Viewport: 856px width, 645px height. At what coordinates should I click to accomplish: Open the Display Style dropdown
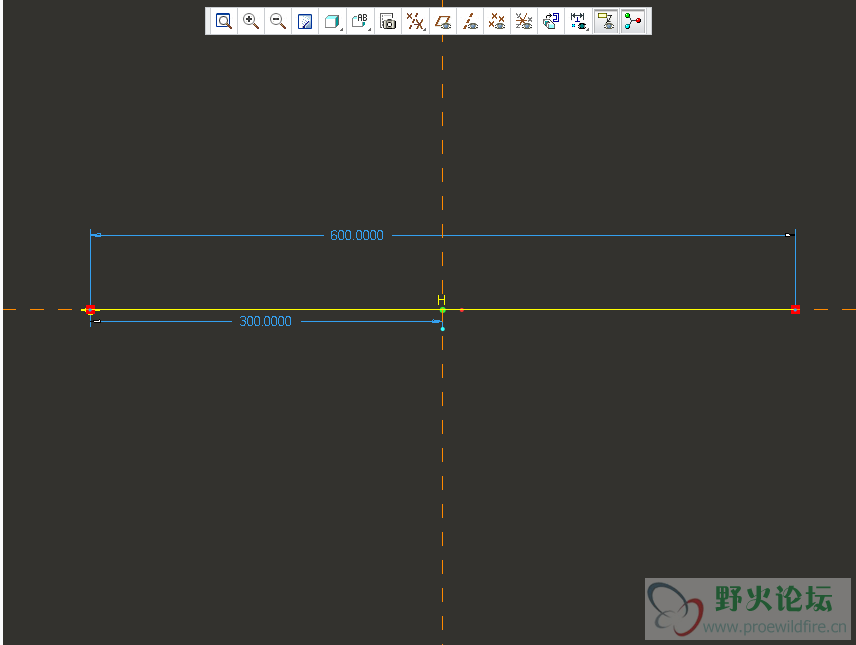coord(333,21)
